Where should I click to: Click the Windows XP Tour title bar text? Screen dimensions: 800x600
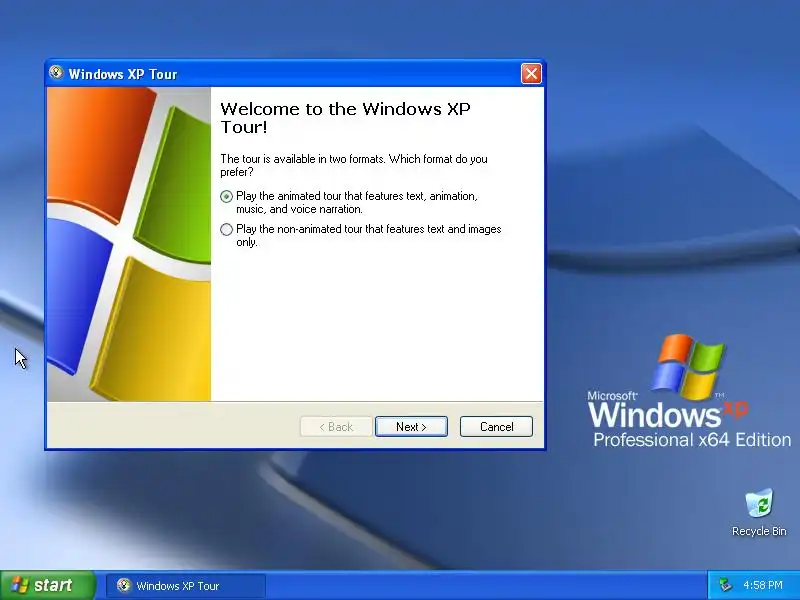123,74
